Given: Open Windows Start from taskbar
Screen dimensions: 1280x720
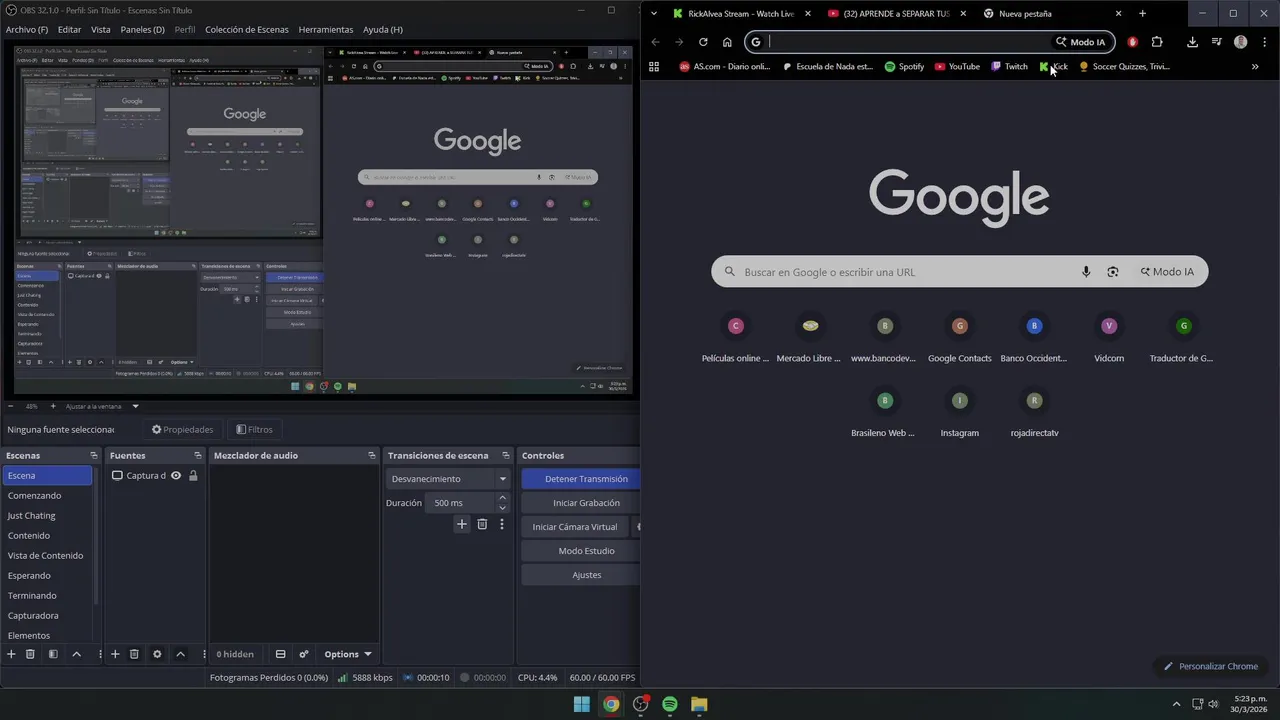Looking at the screenshot, I should [581, 704].
